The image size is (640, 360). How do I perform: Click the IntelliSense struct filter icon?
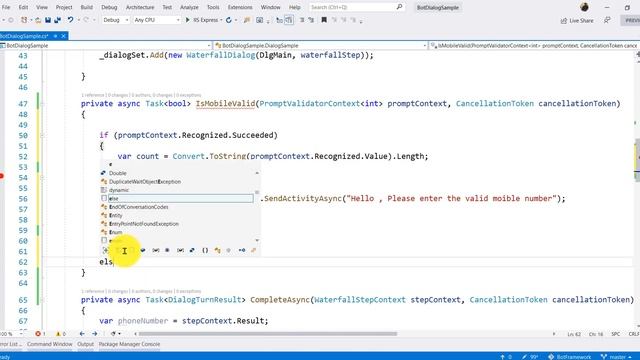point(192,250)
